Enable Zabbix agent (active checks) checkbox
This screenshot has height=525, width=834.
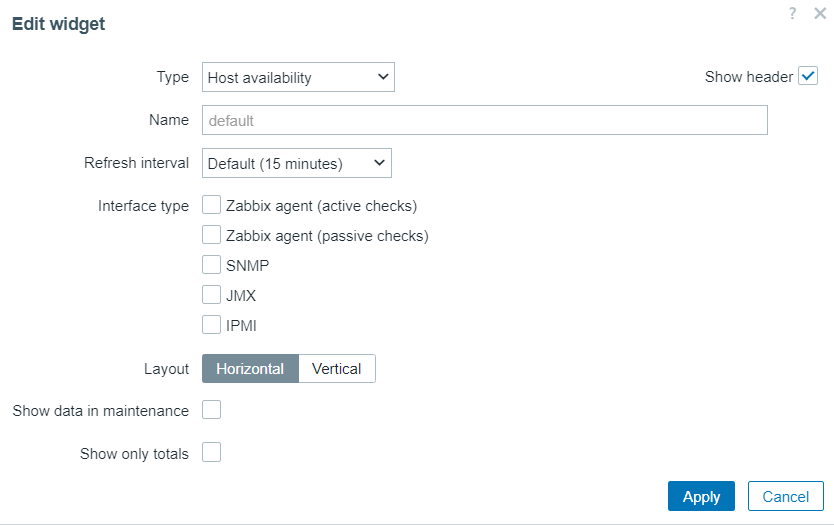pos(211,205)
